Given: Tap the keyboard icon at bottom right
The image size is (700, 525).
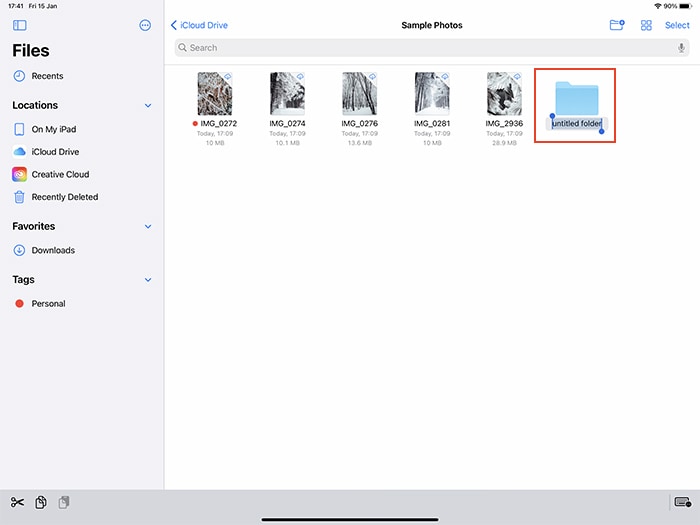Looking at the screenshot, I should pos(683,502).
